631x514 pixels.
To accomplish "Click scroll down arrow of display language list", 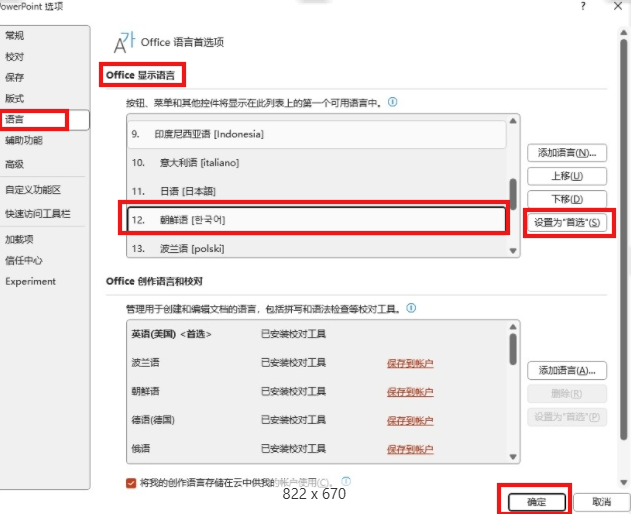I will pyautogui.click(x=513, y=251).
